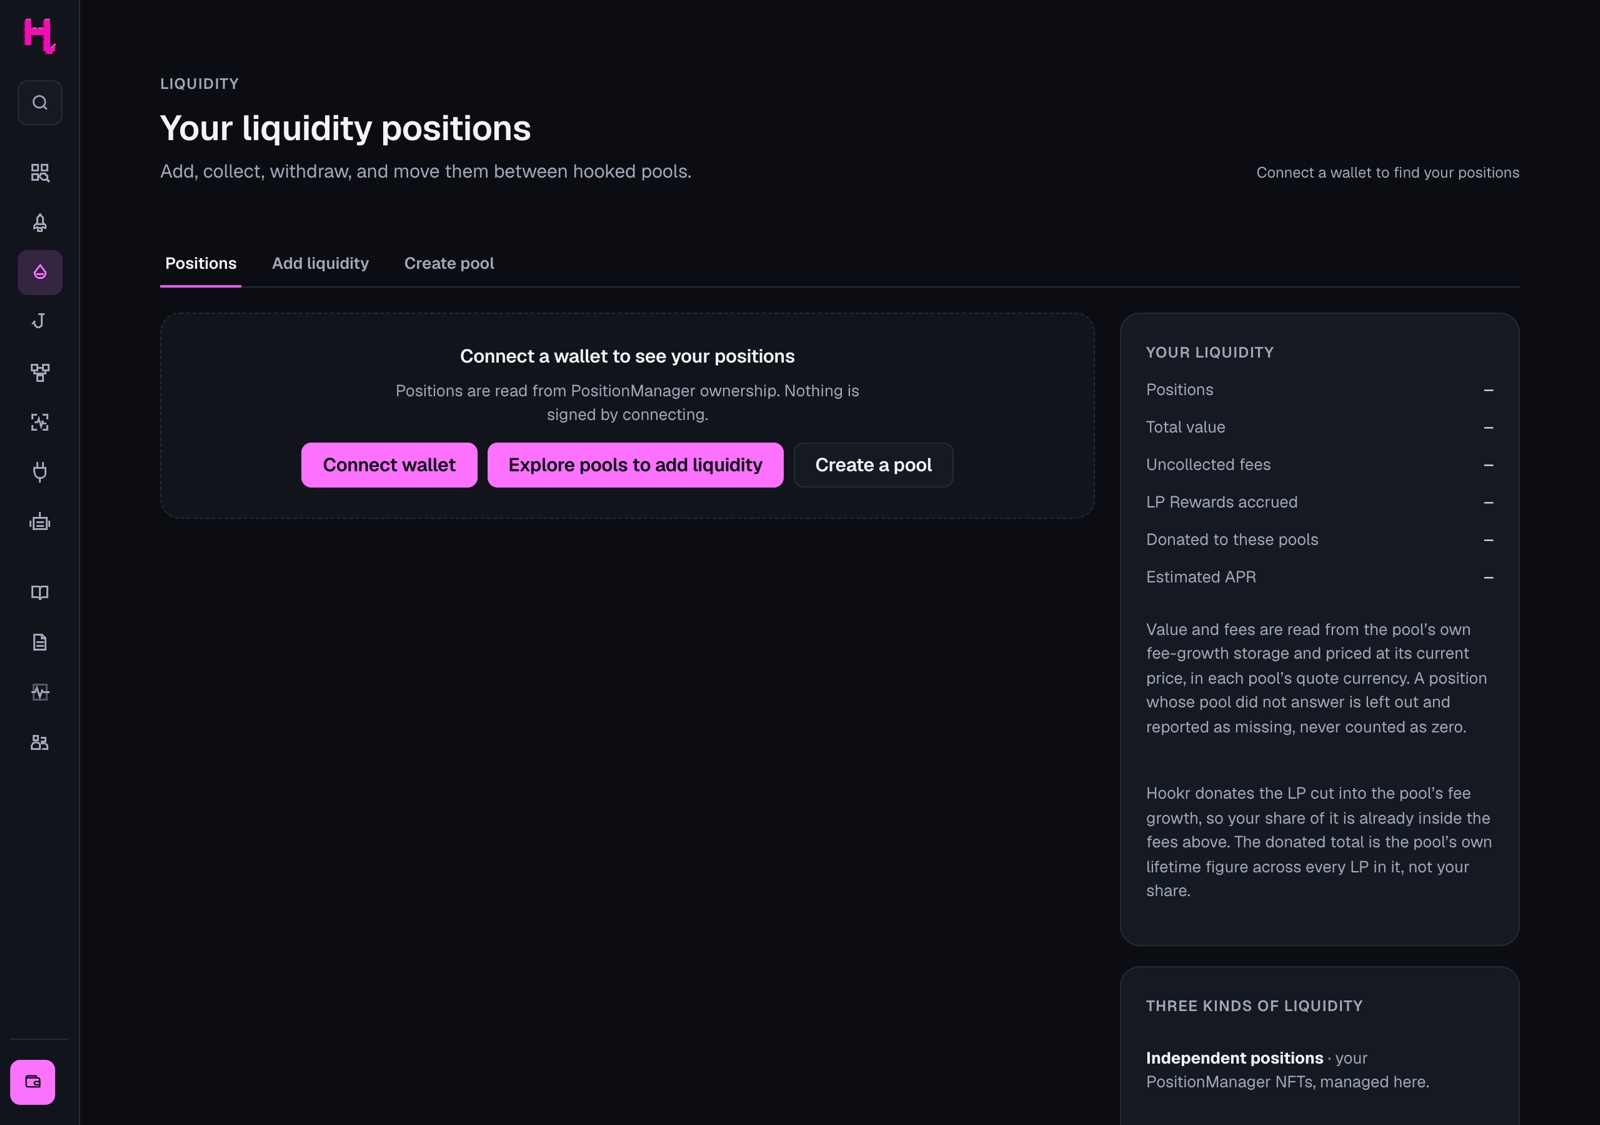
Task: Open the open-book docs icon
Action: click(x=40, y=593)
